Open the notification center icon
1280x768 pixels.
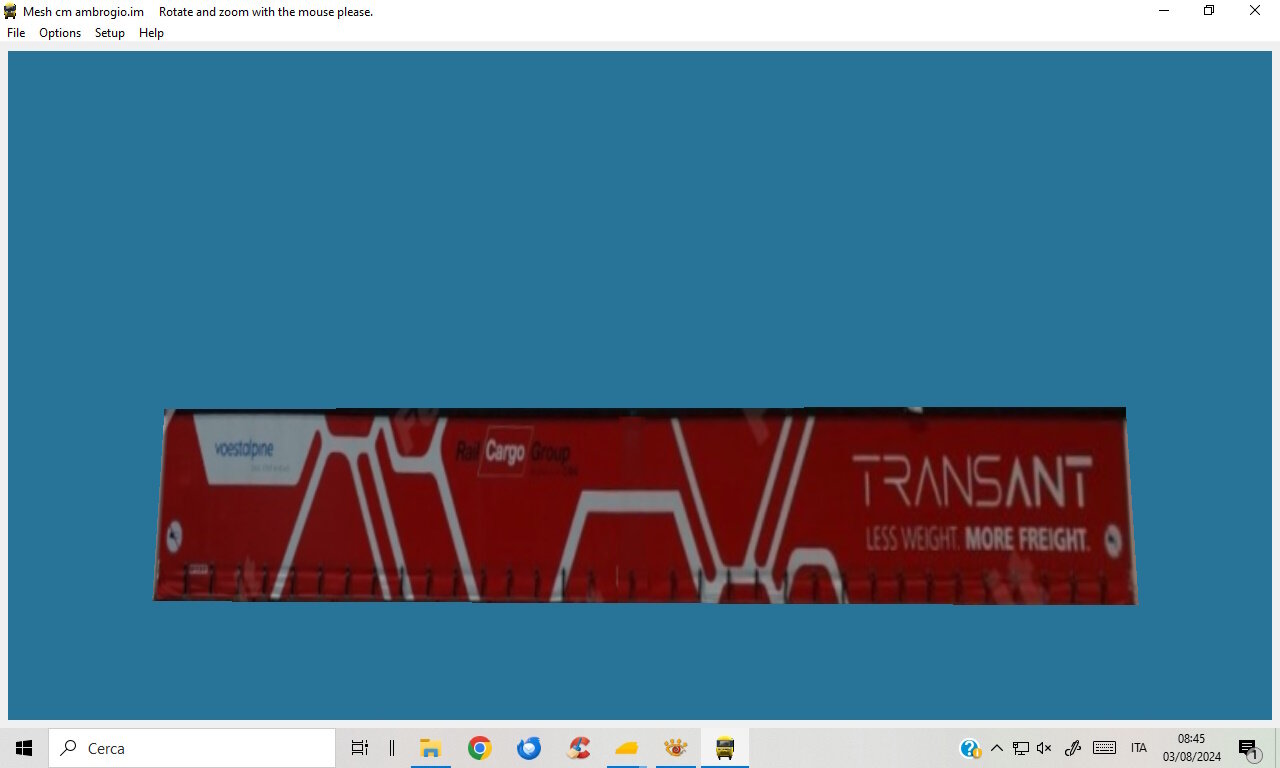(x=1248, y=748)
